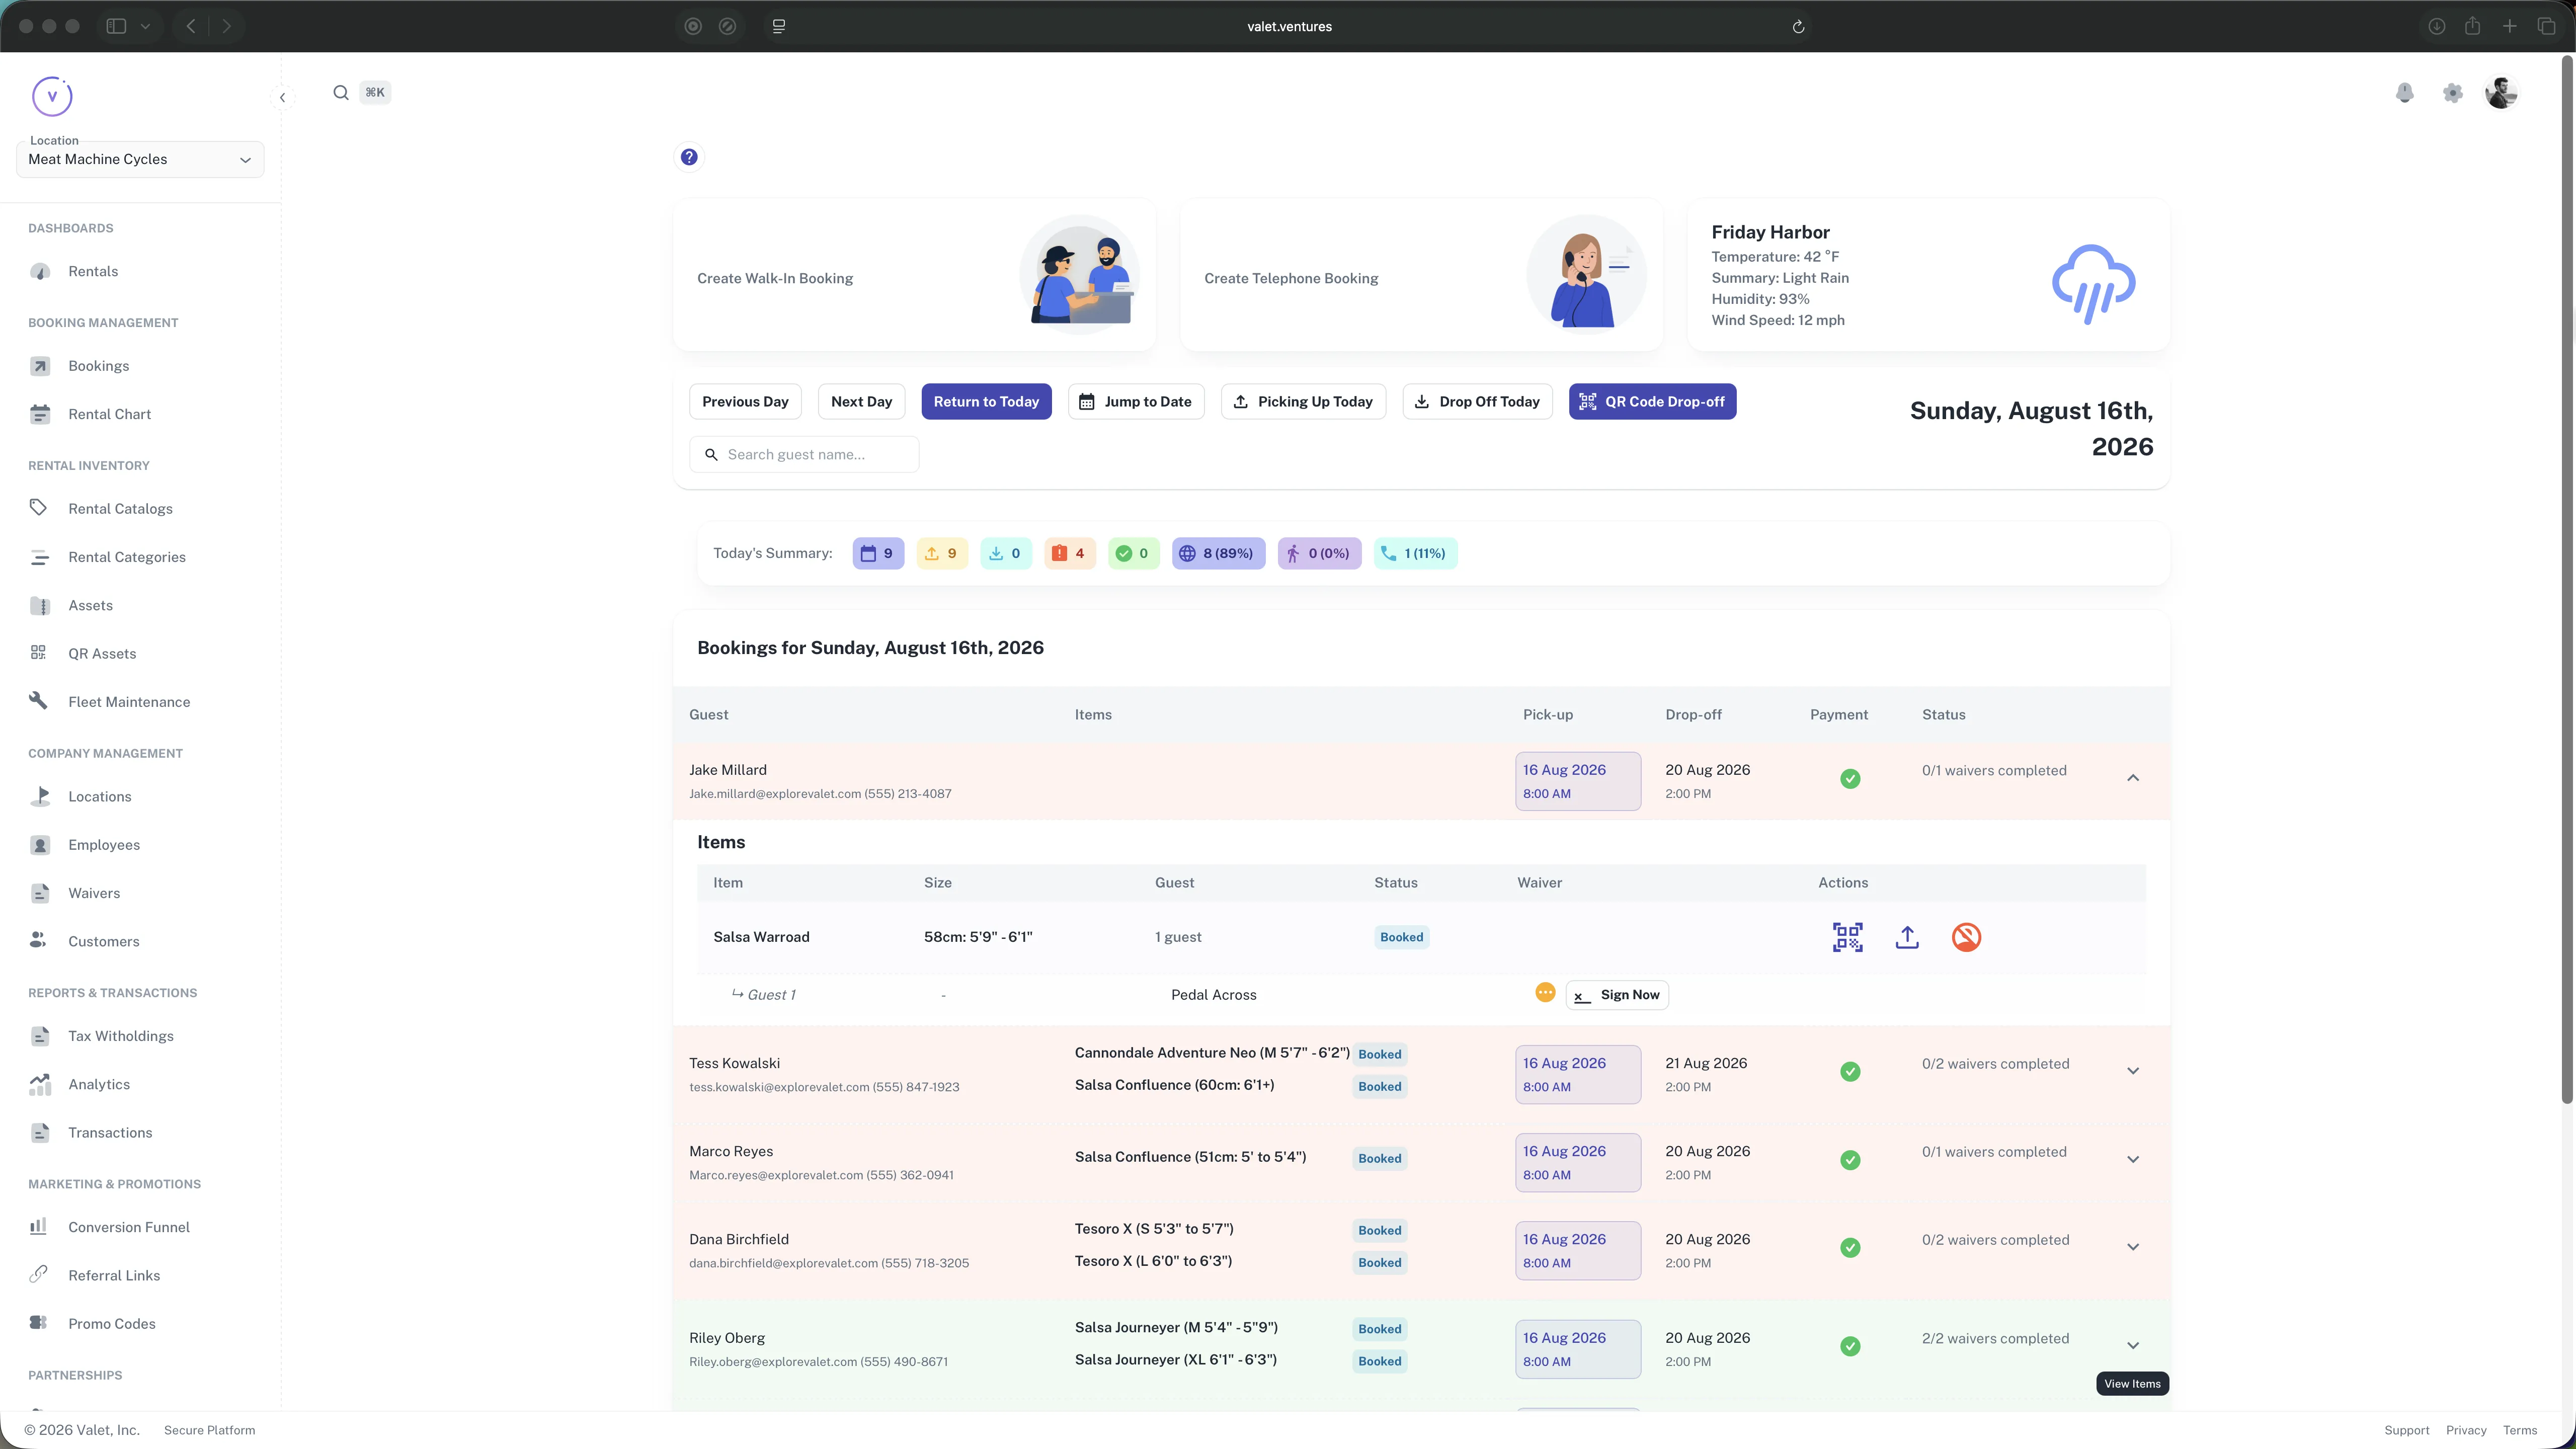Expand Marco Reyes's booking details
This screenshot has width=2576, height=1449.
tap(2132, 1159)
